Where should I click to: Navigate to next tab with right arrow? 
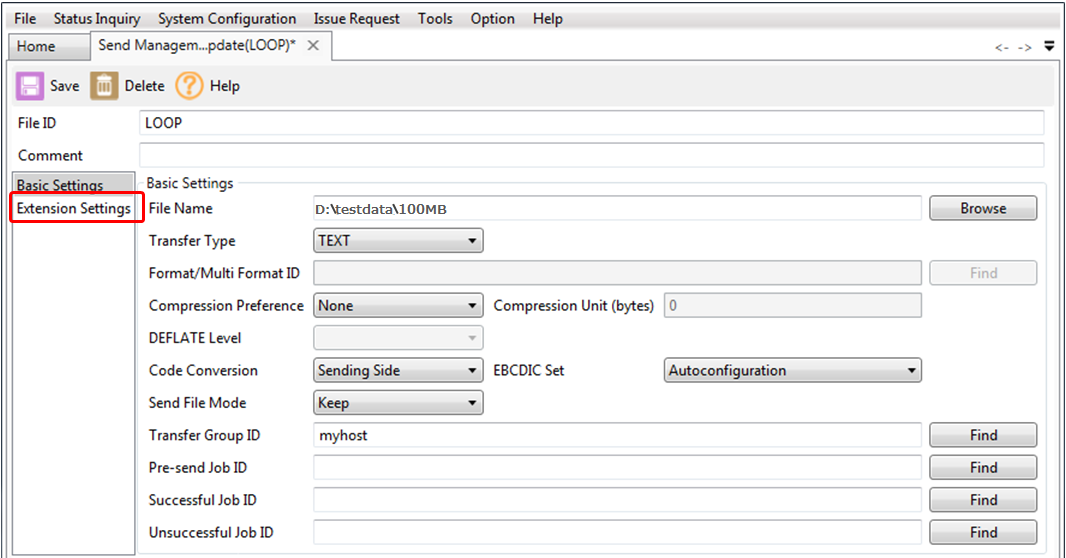[1024, 47]
